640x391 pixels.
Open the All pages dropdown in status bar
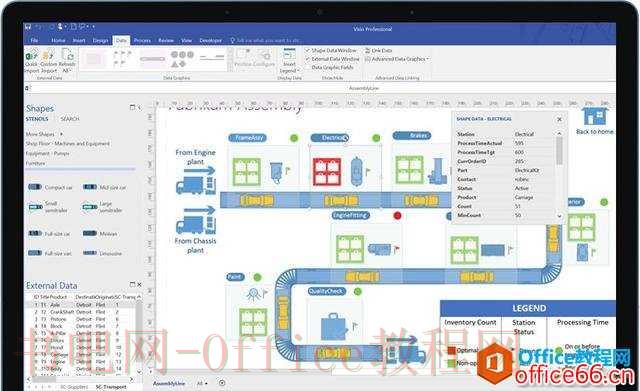click(202, 383)
